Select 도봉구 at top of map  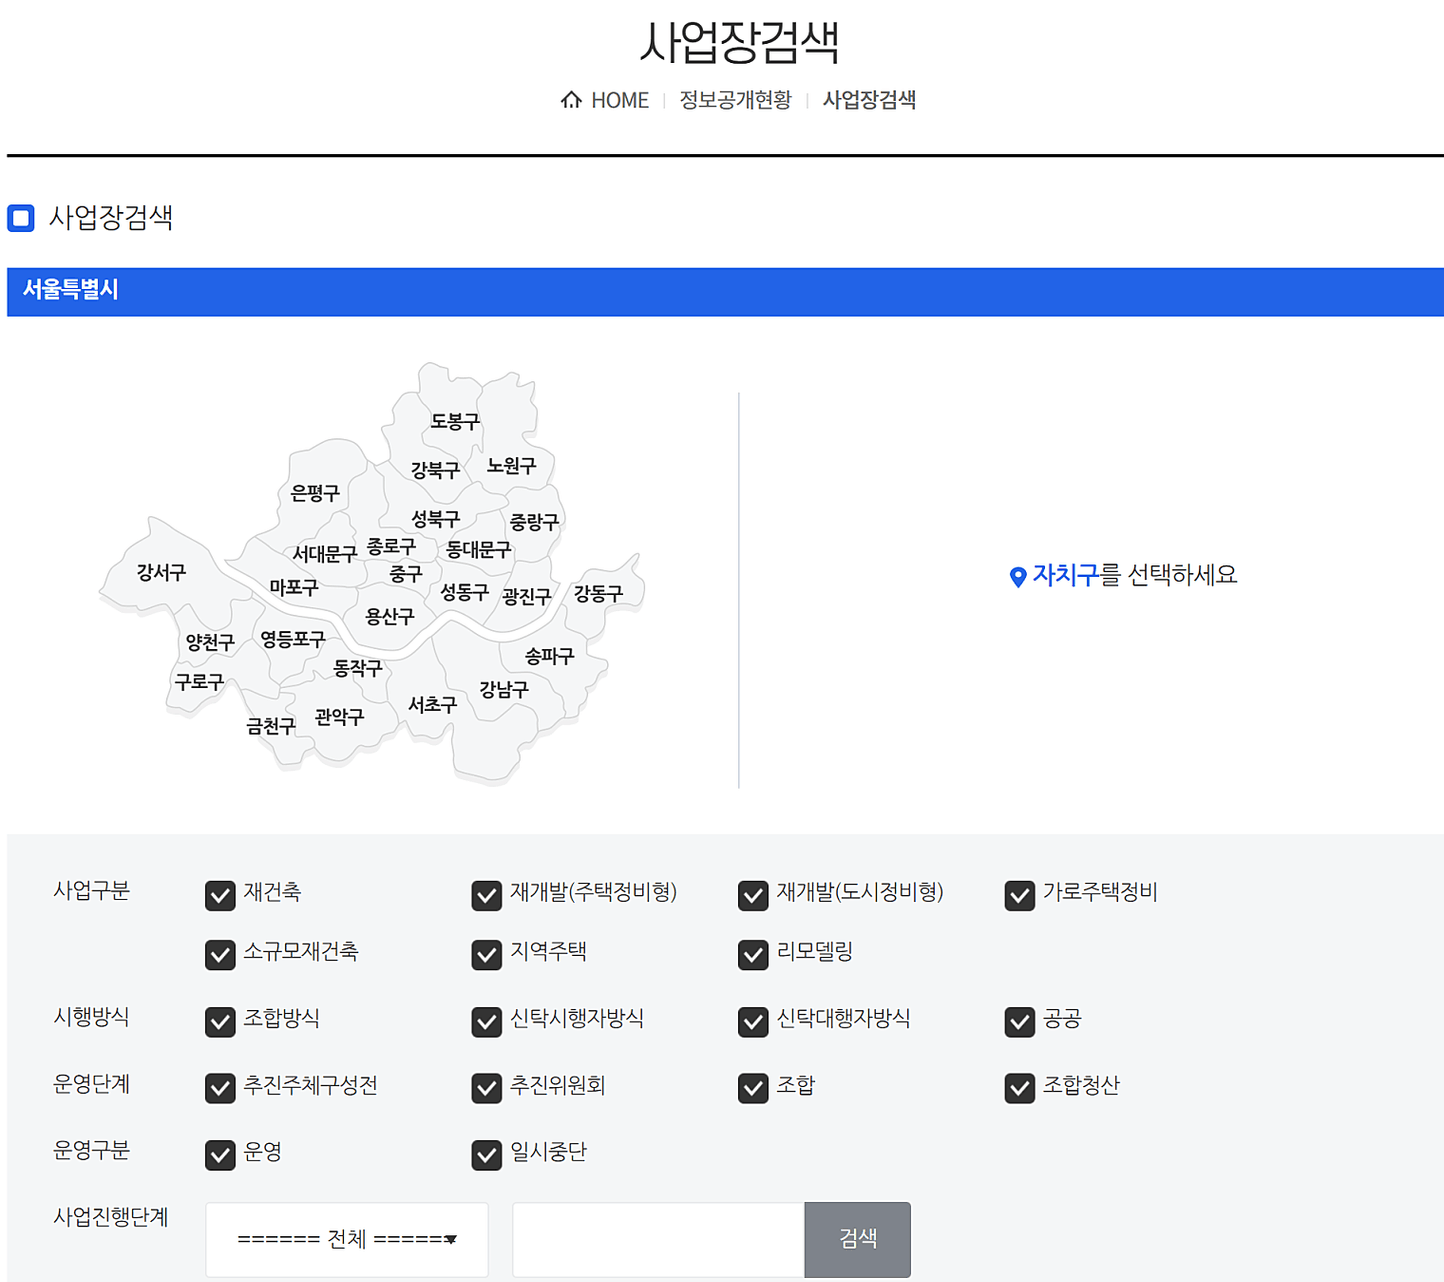point(455,422)
